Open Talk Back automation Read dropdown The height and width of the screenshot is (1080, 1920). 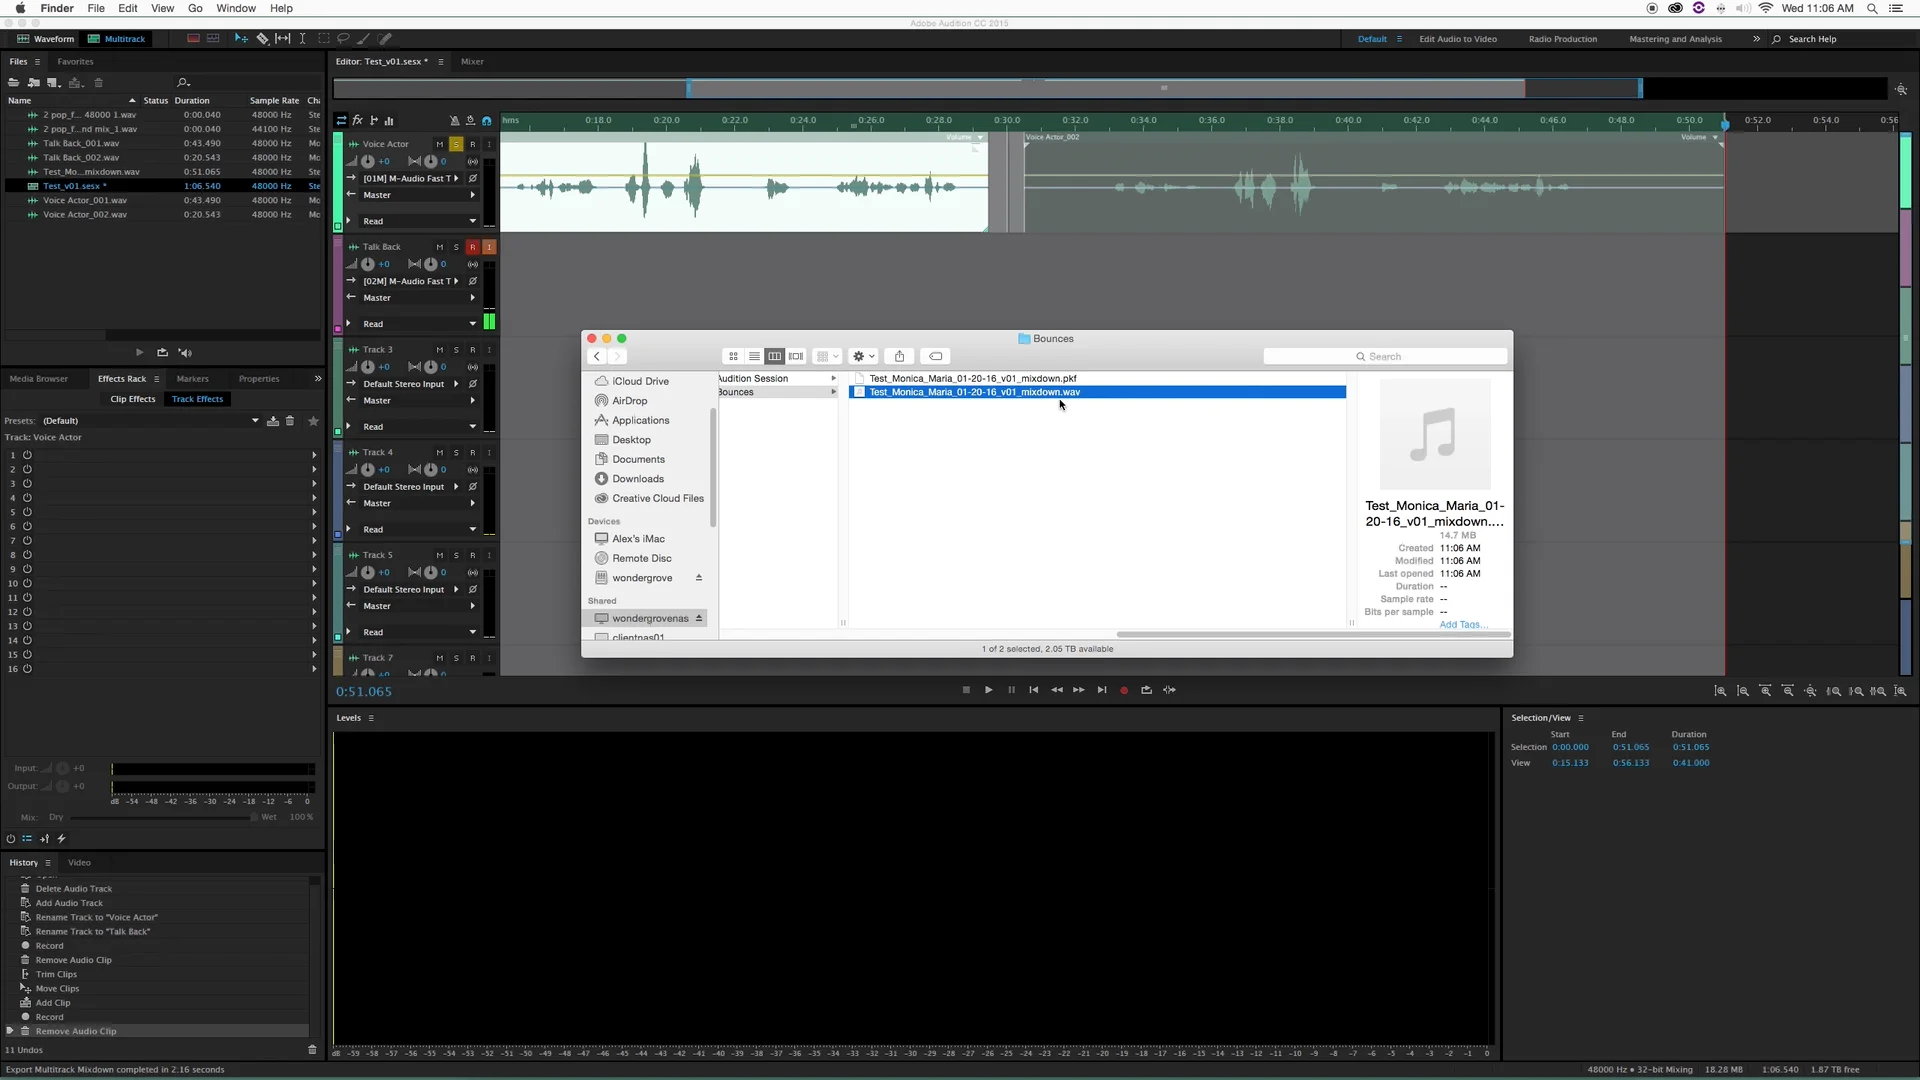pyautogui.click(x=419, y=324)
